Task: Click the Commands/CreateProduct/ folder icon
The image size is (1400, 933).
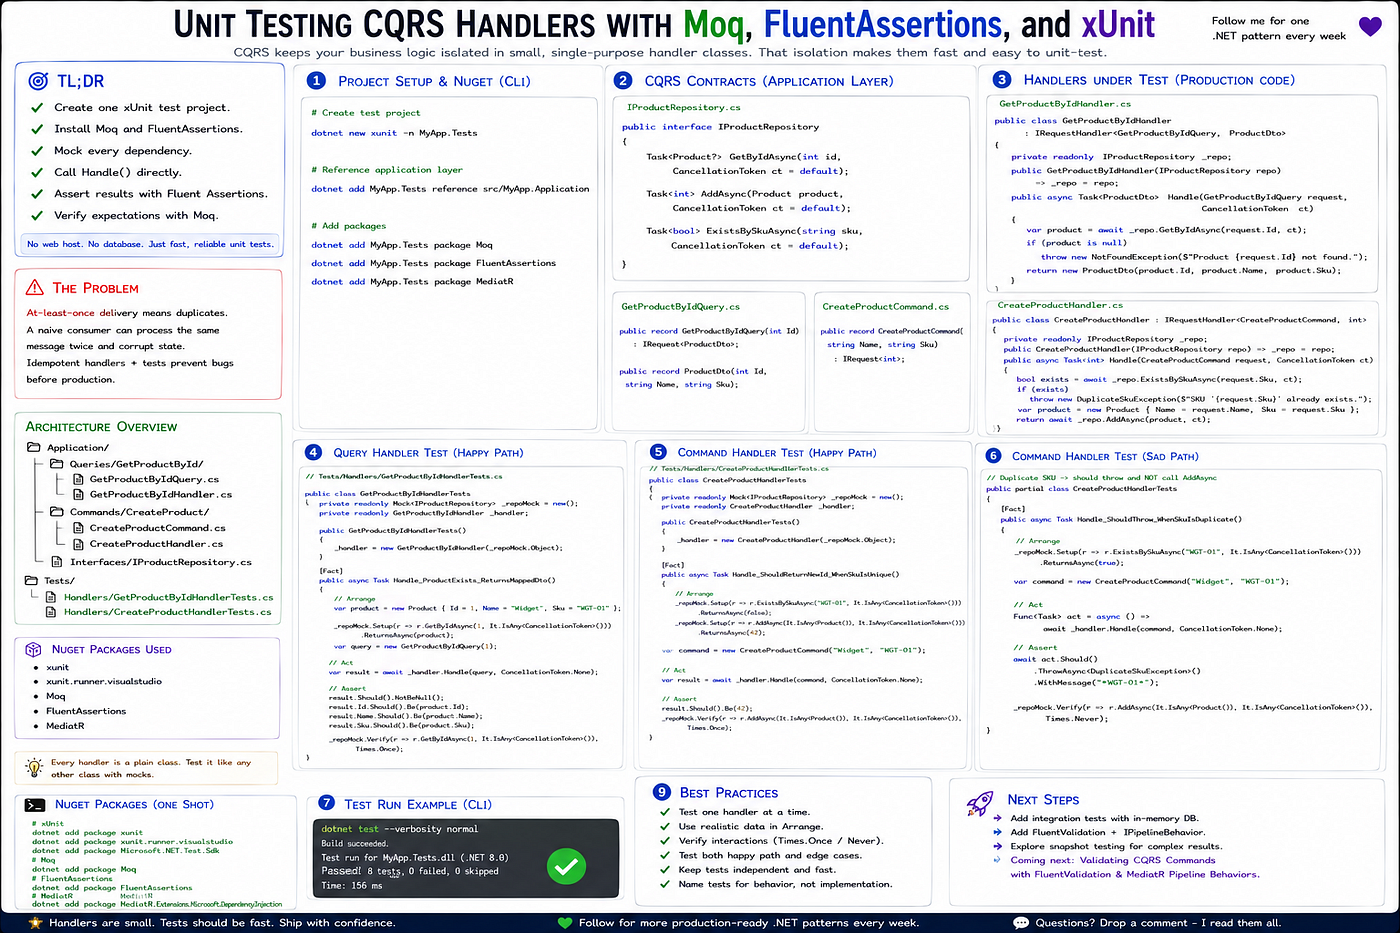Action: (x=57, y=512)
